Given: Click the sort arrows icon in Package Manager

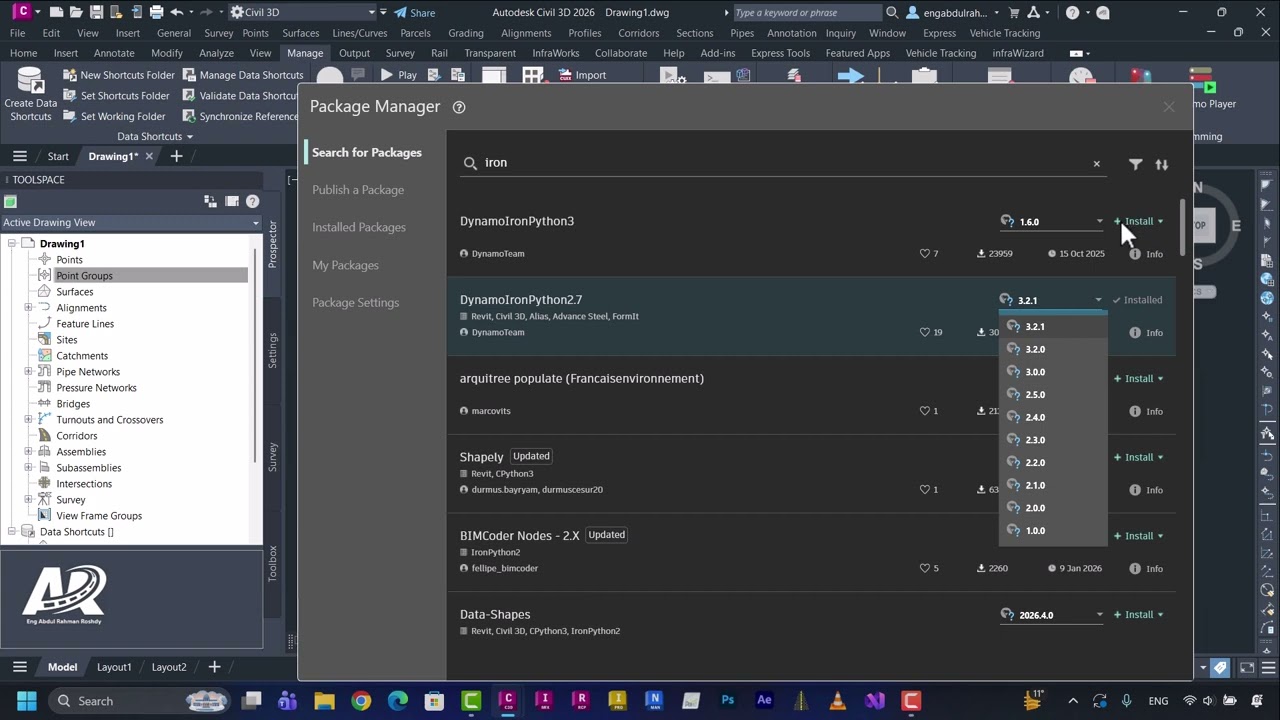Looking at the screenshot, I should 1162,164.
